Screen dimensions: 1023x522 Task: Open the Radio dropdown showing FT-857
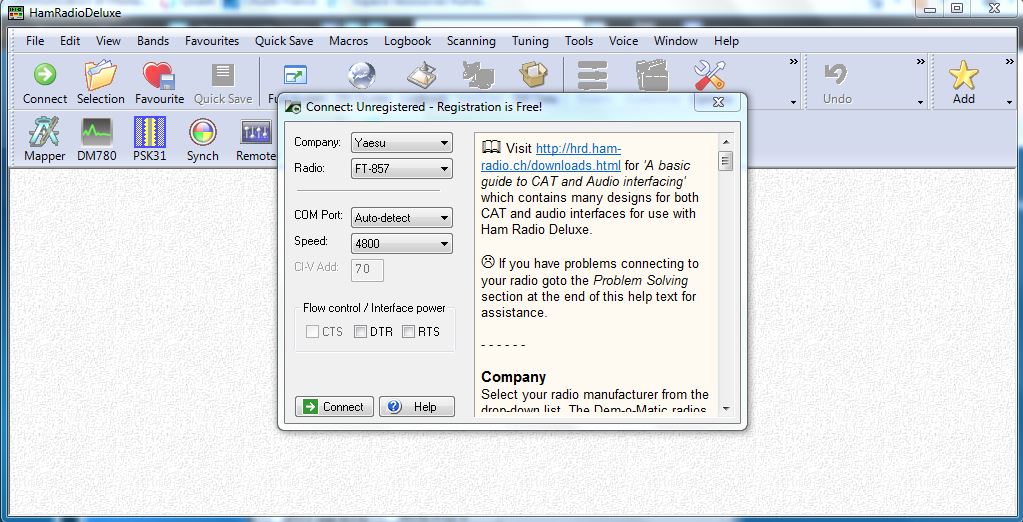coord(402,168)
